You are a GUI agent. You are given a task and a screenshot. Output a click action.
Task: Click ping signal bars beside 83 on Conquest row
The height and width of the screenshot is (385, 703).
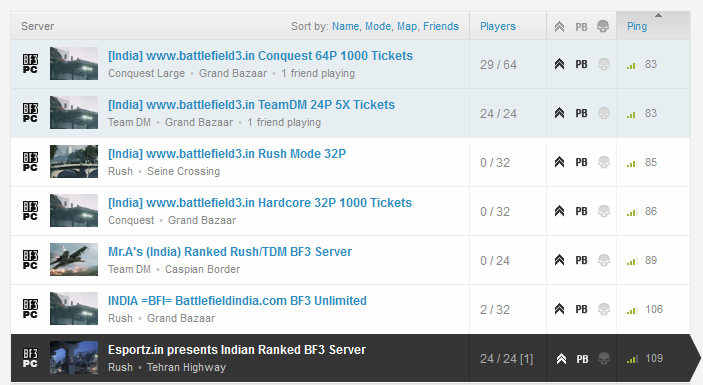631,66
